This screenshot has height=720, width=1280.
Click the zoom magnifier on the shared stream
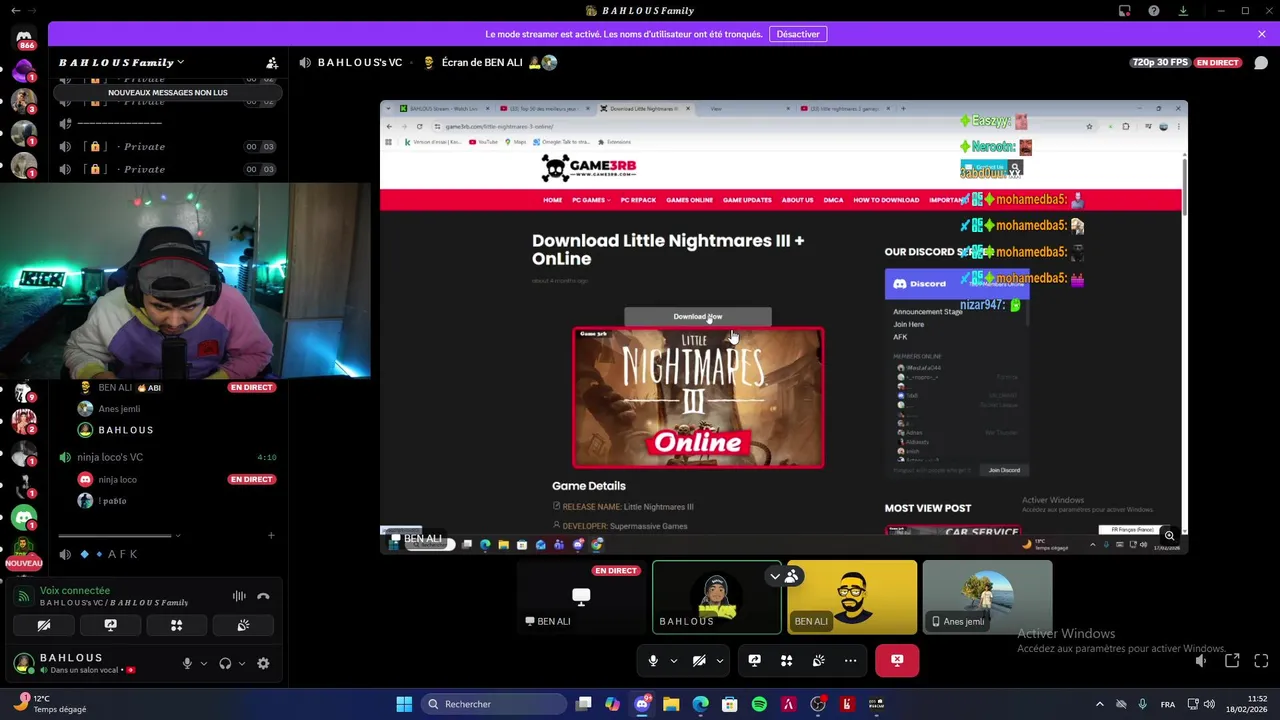(1169, 536)
